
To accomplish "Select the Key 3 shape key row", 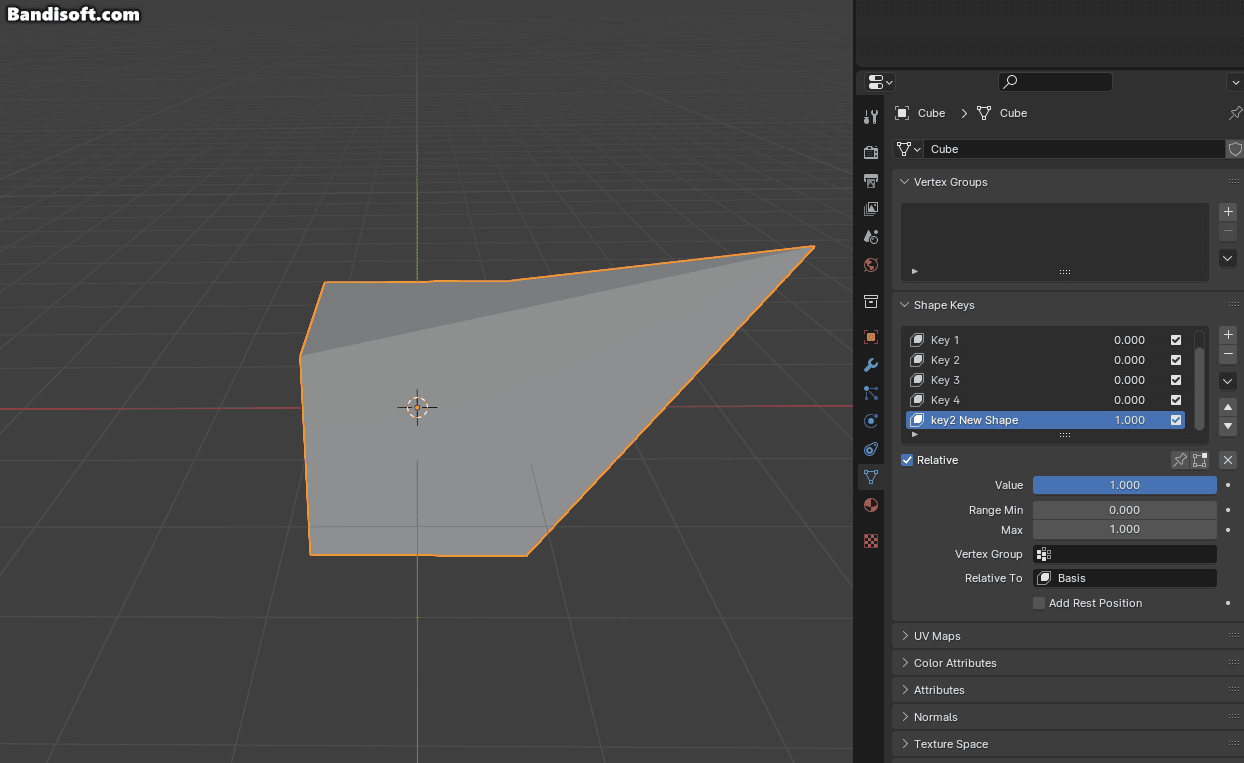I will tap(1045, 380).
